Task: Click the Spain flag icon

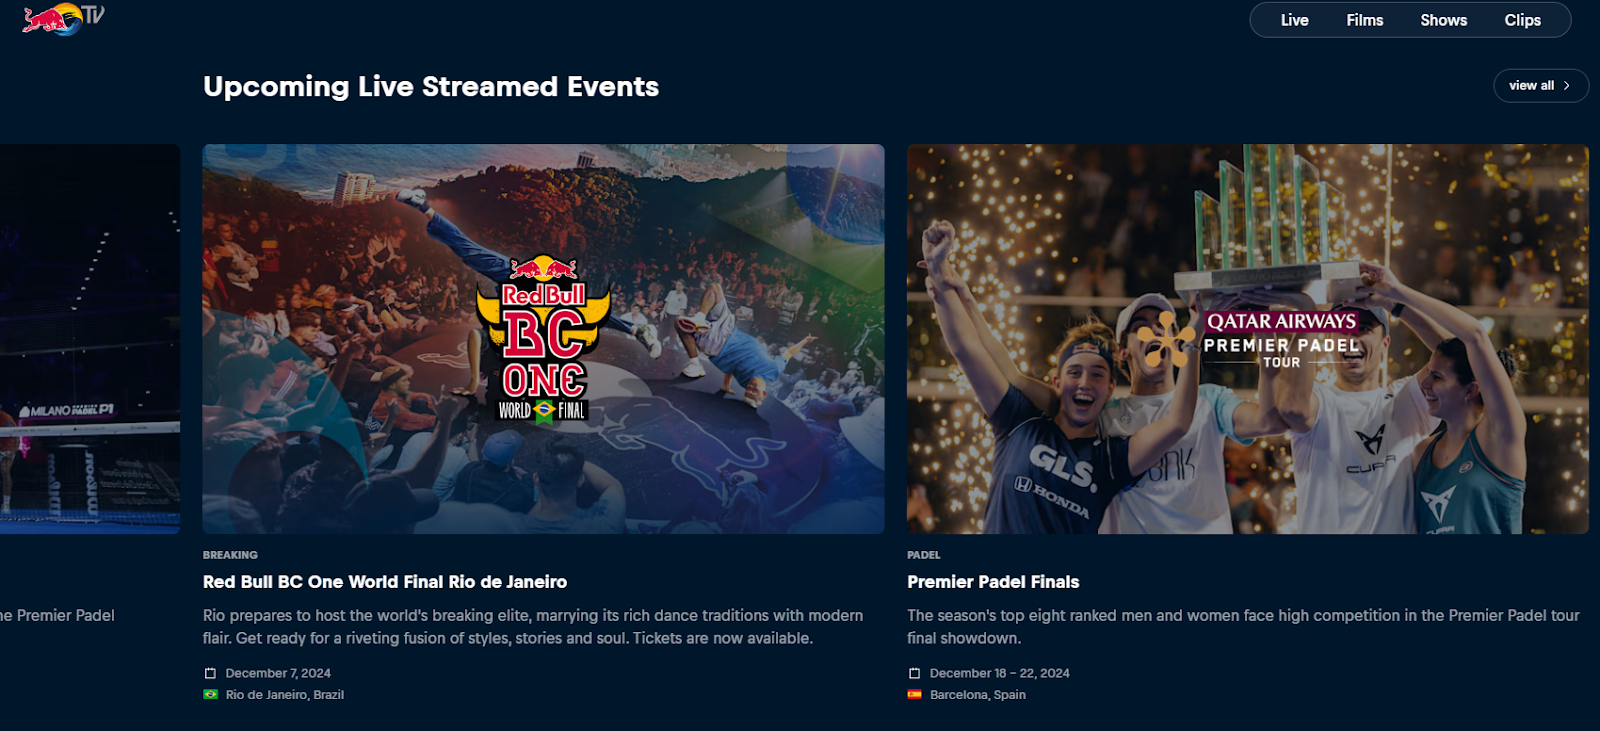Action: click(914, 694)
